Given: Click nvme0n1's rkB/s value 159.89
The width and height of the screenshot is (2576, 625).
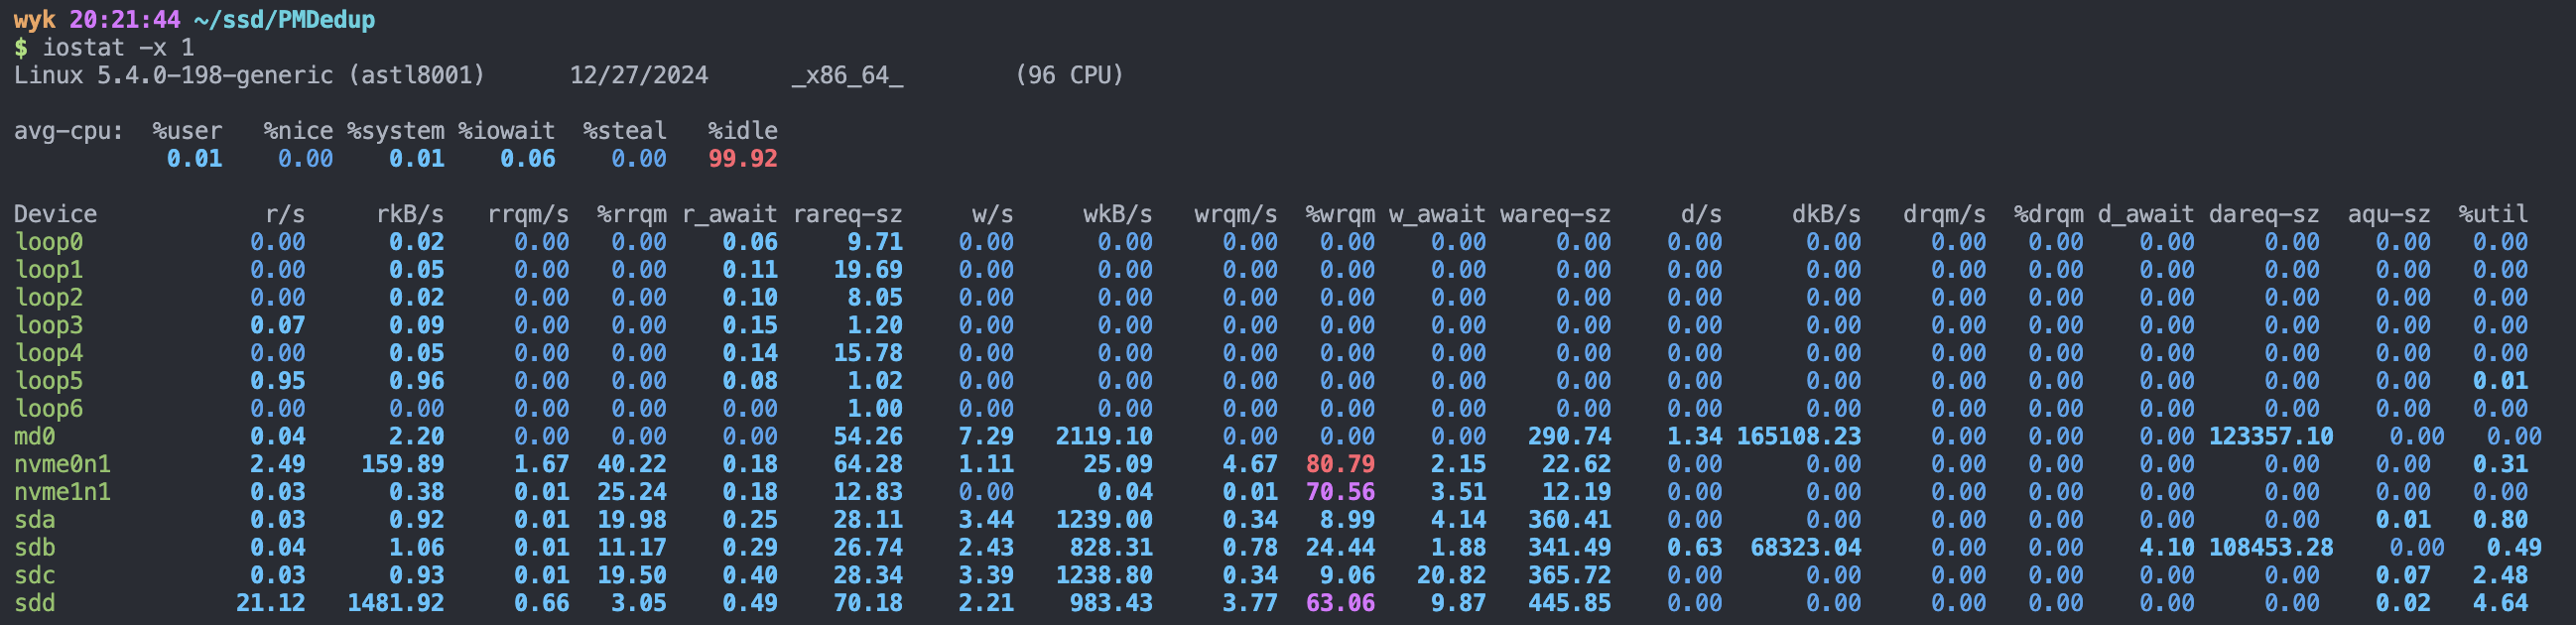Looking at the screenshot, I should tap(403, 464).
